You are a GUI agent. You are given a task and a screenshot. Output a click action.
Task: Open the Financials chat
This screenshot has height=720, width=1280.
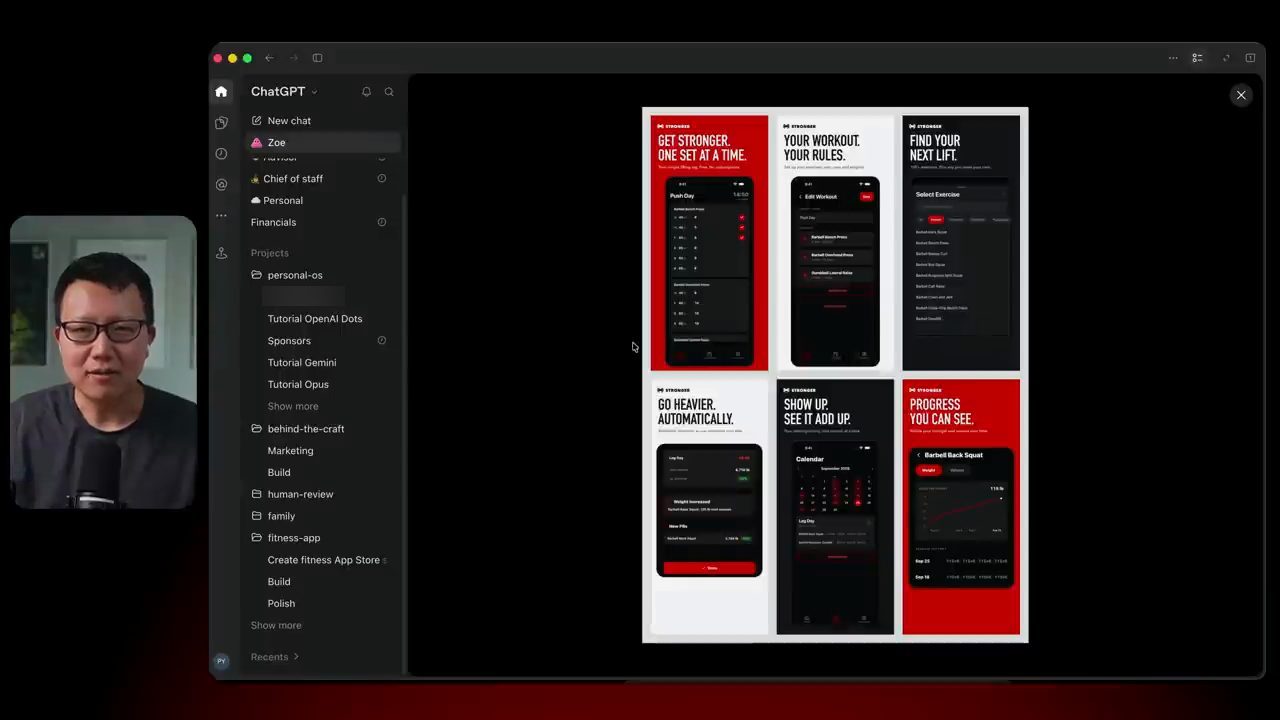coord(321,222)
